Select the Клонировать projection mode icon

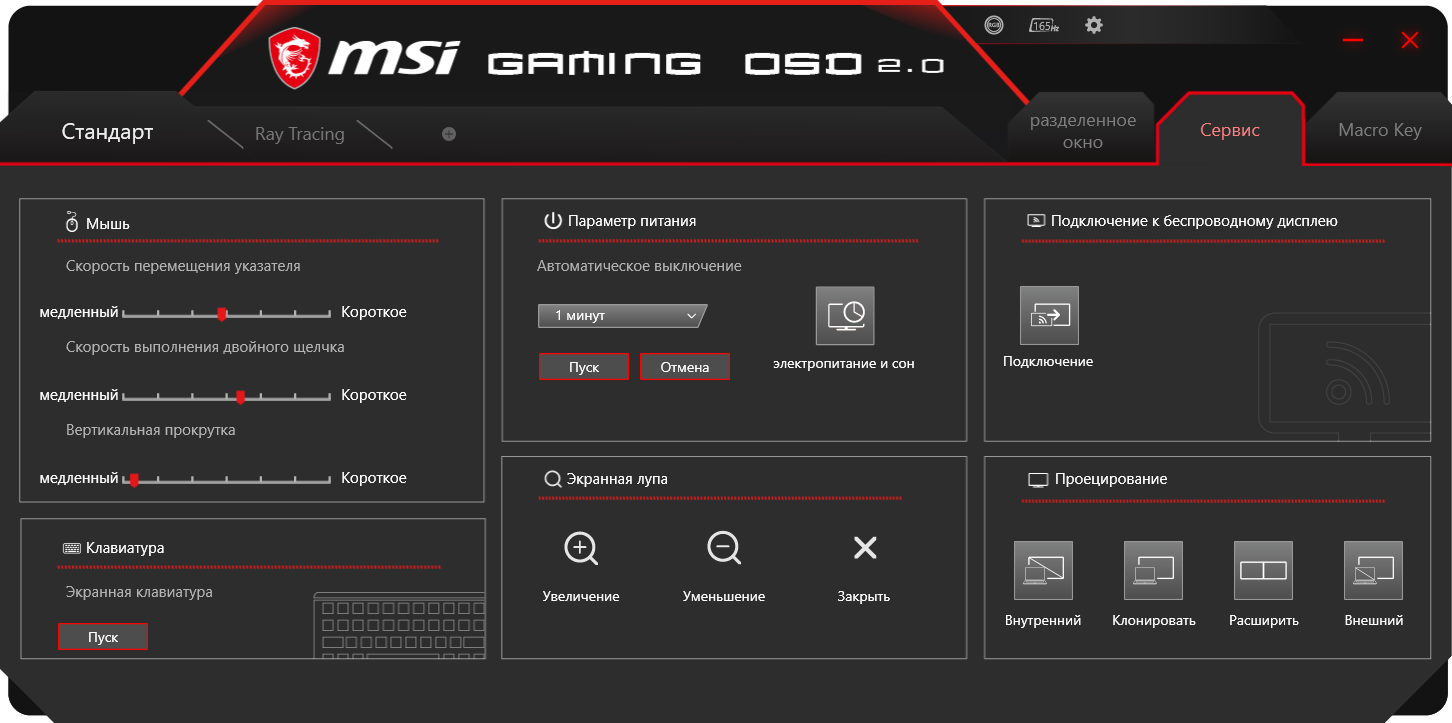1153,571
